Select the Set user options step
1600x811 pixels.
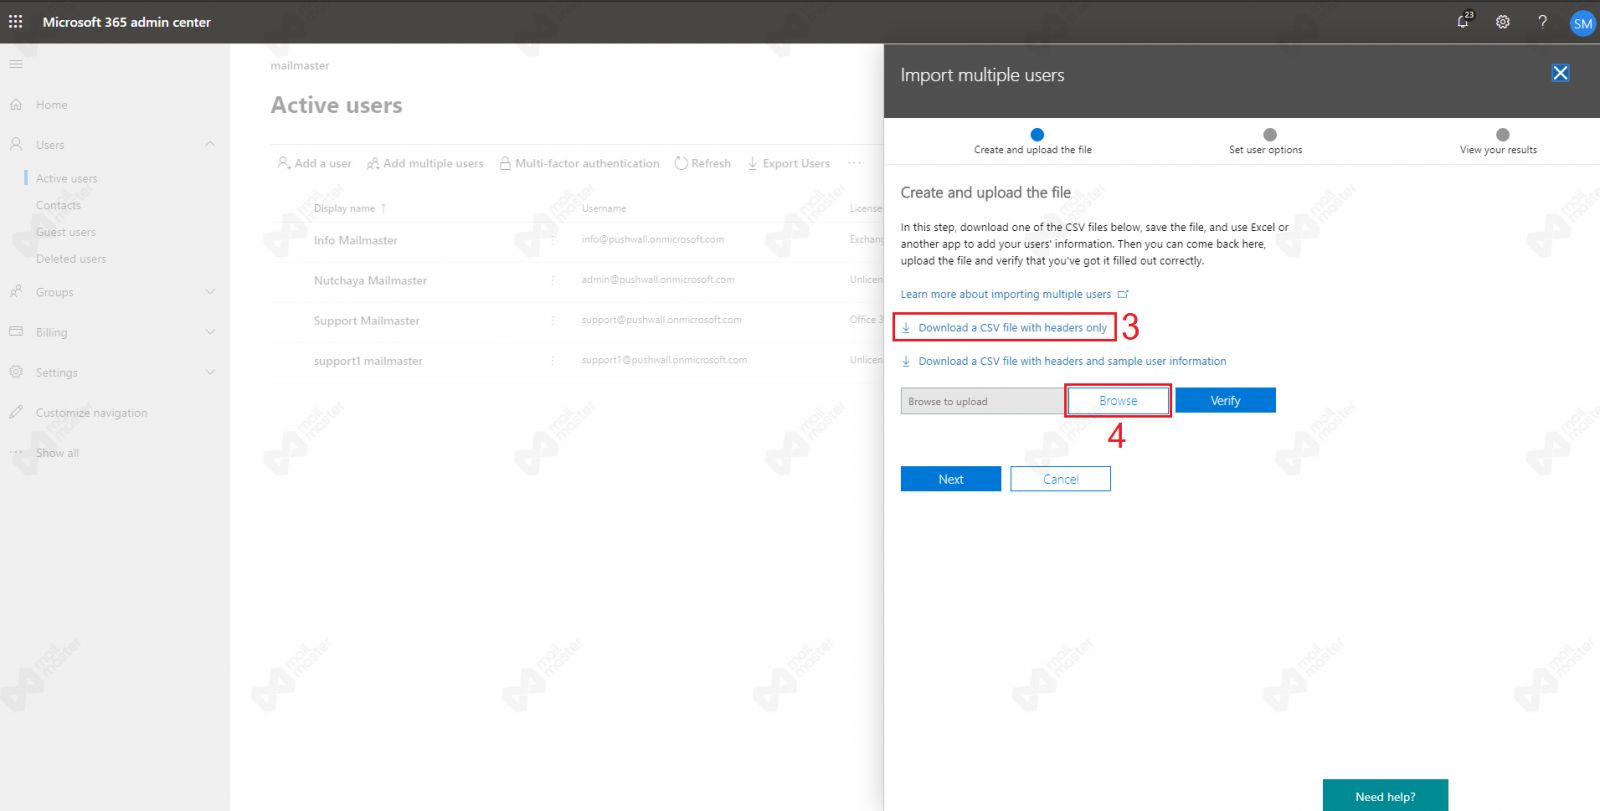[x=1266, y=142]
